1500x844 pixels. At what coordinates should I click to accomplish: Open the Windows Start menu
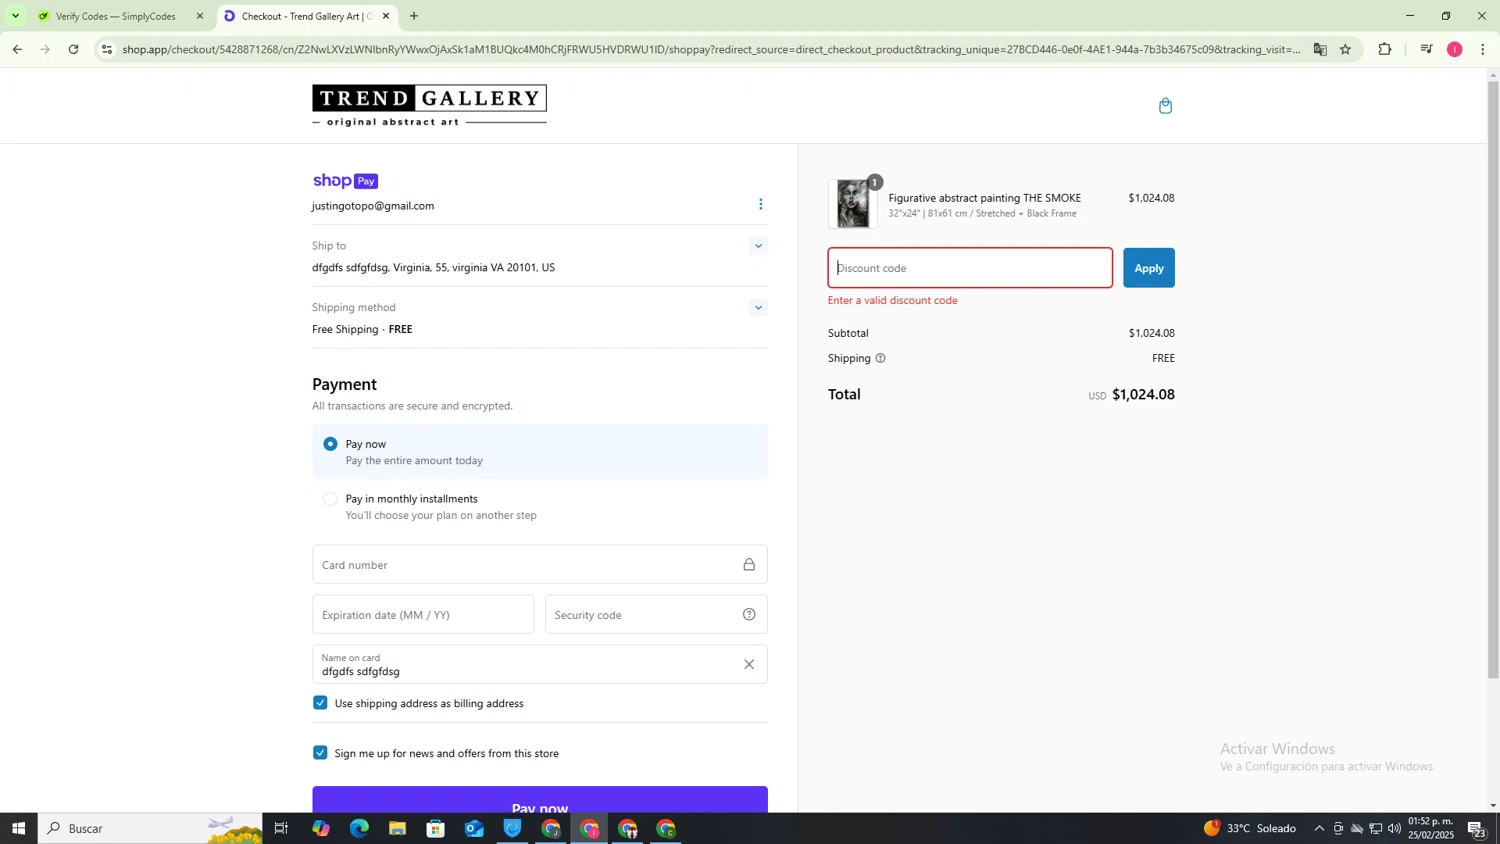18,829
